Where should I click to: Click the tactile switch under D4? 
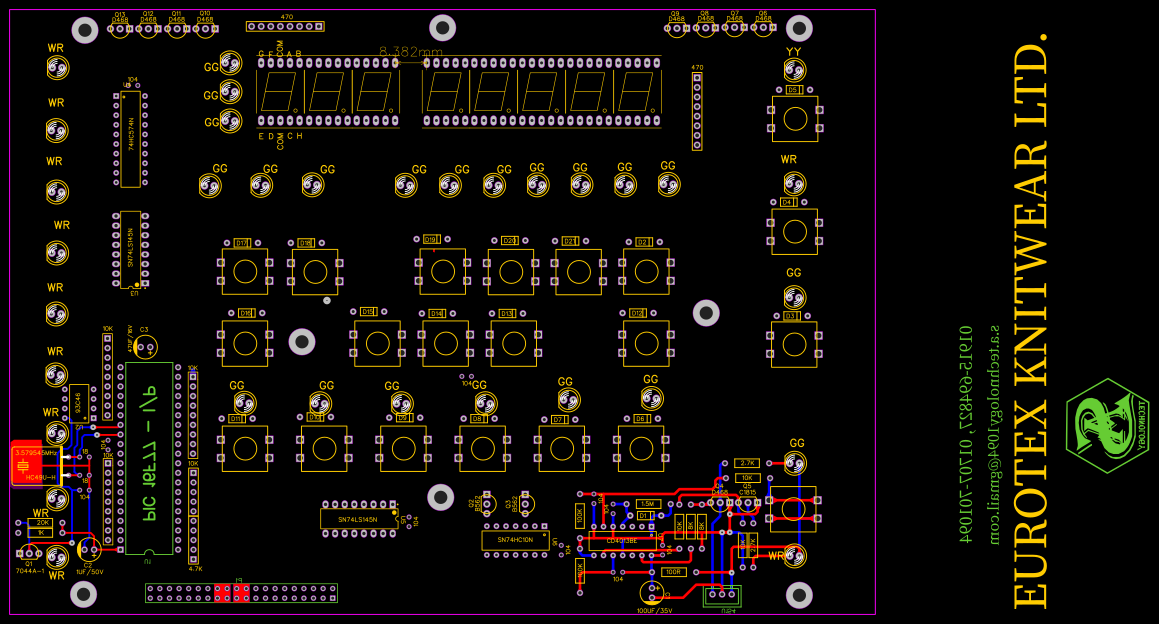795,231
